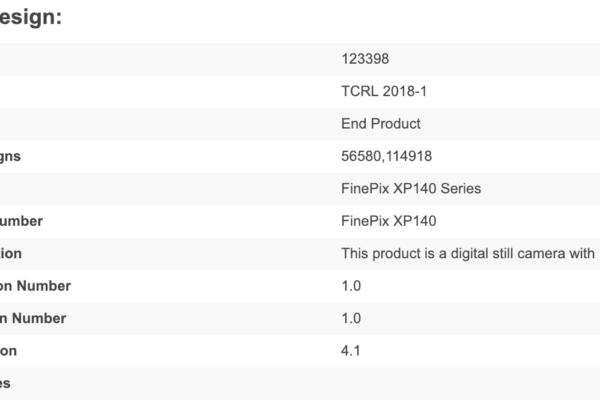Click the 4.1 value
The height and width of the screenshot is (400, 600).
pyautogui.click(x=350, y=351)
